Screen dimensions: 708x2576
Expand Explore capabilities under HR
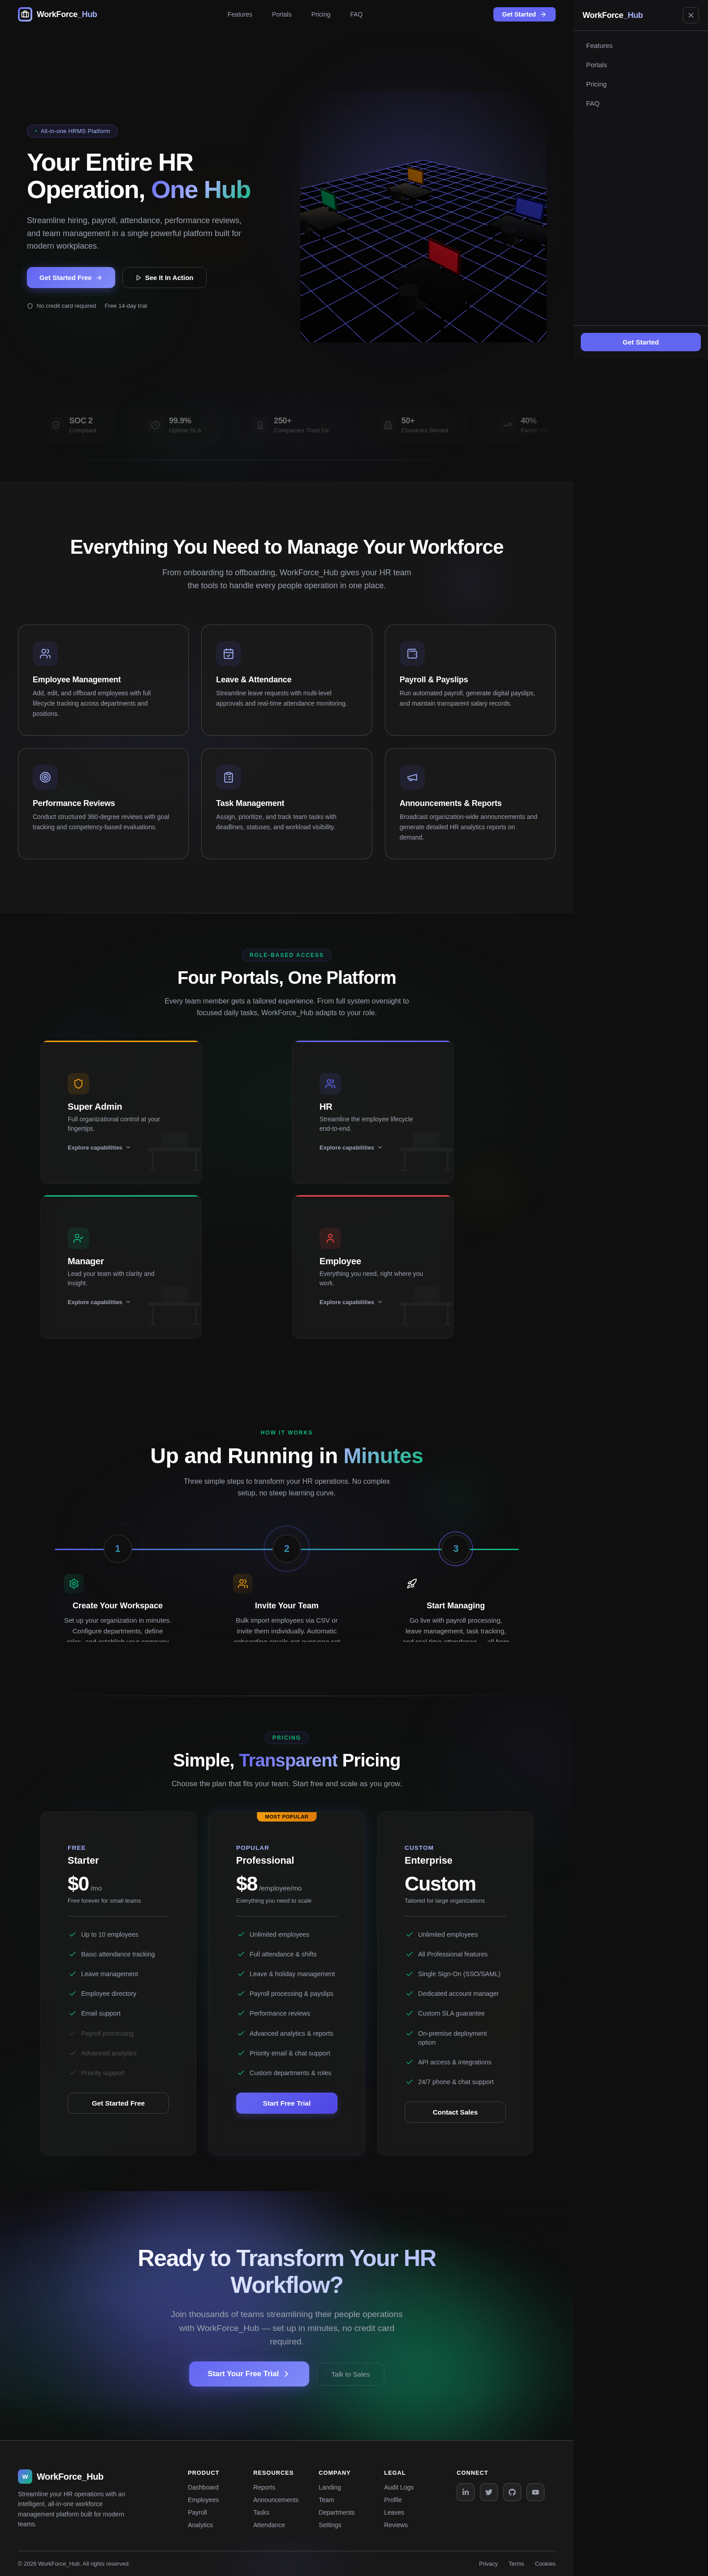click(x=351, y=1147)
